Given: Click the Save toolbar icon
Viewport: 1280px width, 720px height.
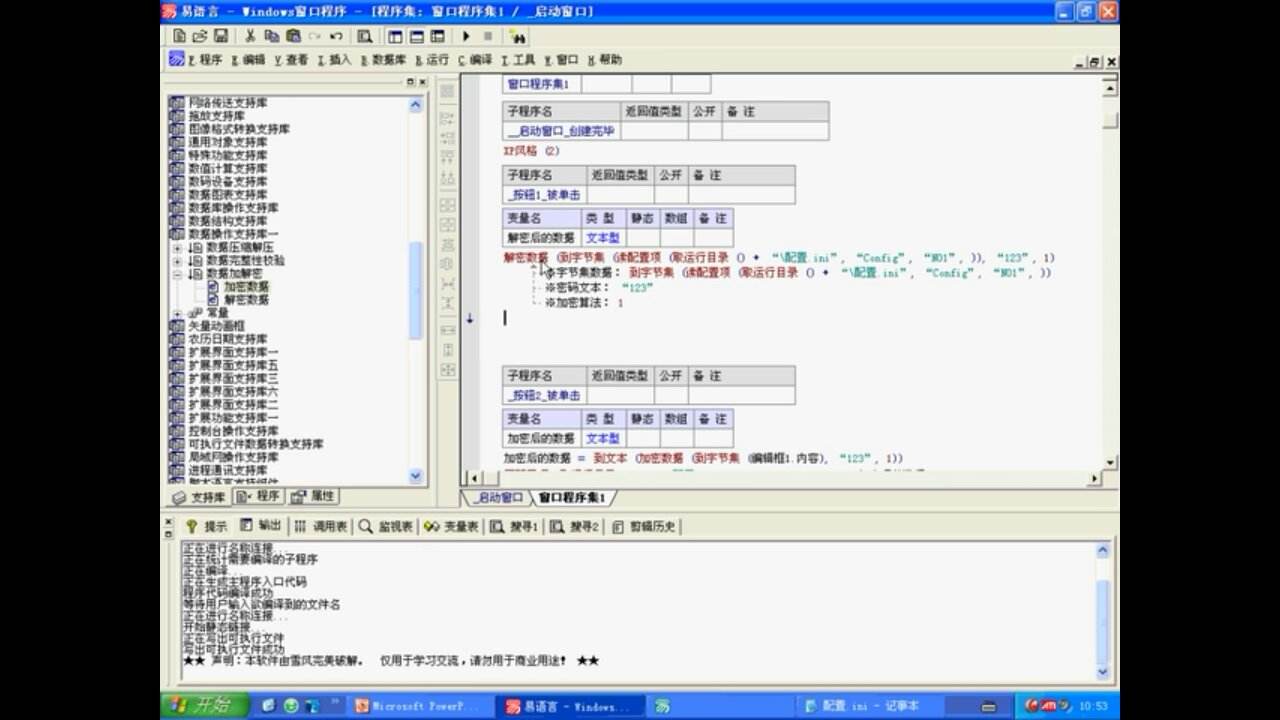Looking at the screenshot, I should [x=220, y=36].
